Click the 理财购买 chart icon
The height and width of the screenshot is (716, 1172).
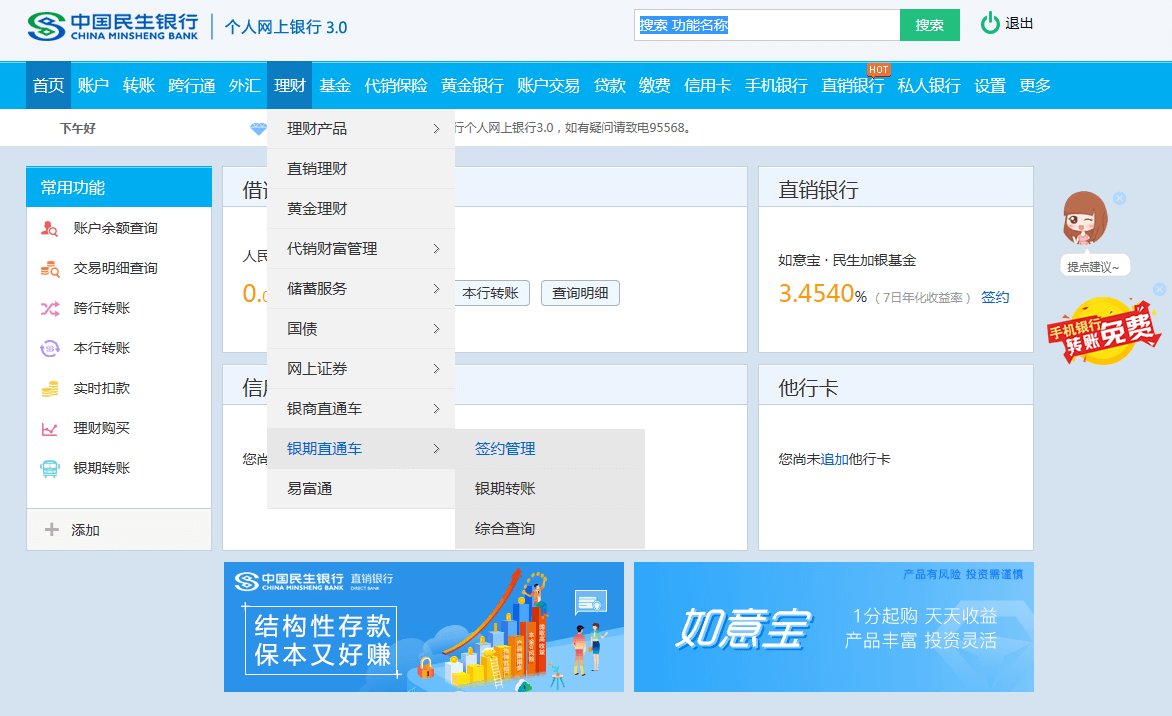coord(49,428)
